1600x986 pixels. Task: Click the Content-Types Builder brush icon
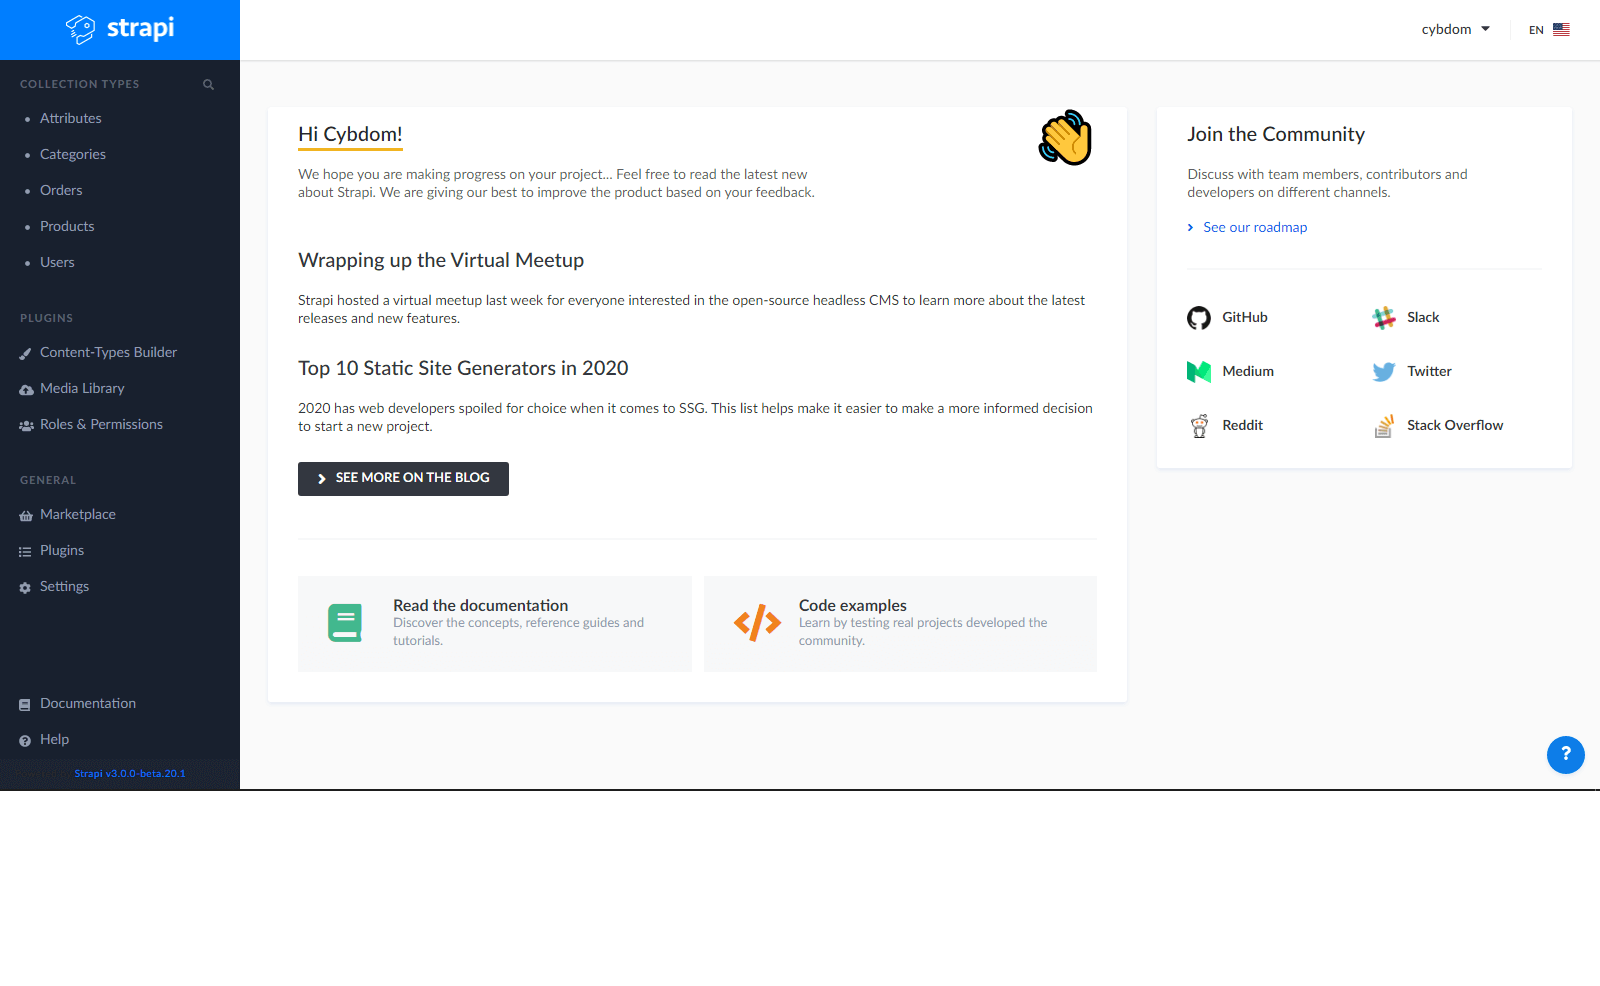(26, 354)
